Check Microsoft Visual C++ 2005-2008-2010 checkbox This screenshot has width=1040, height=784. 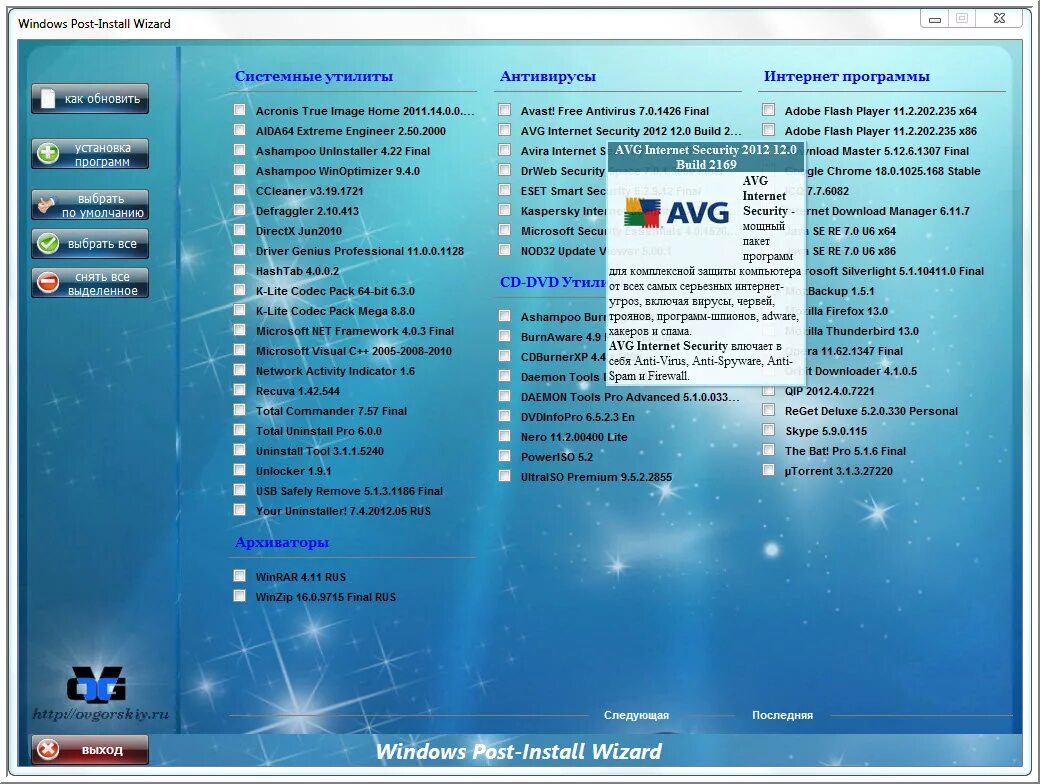pos(239,350)
